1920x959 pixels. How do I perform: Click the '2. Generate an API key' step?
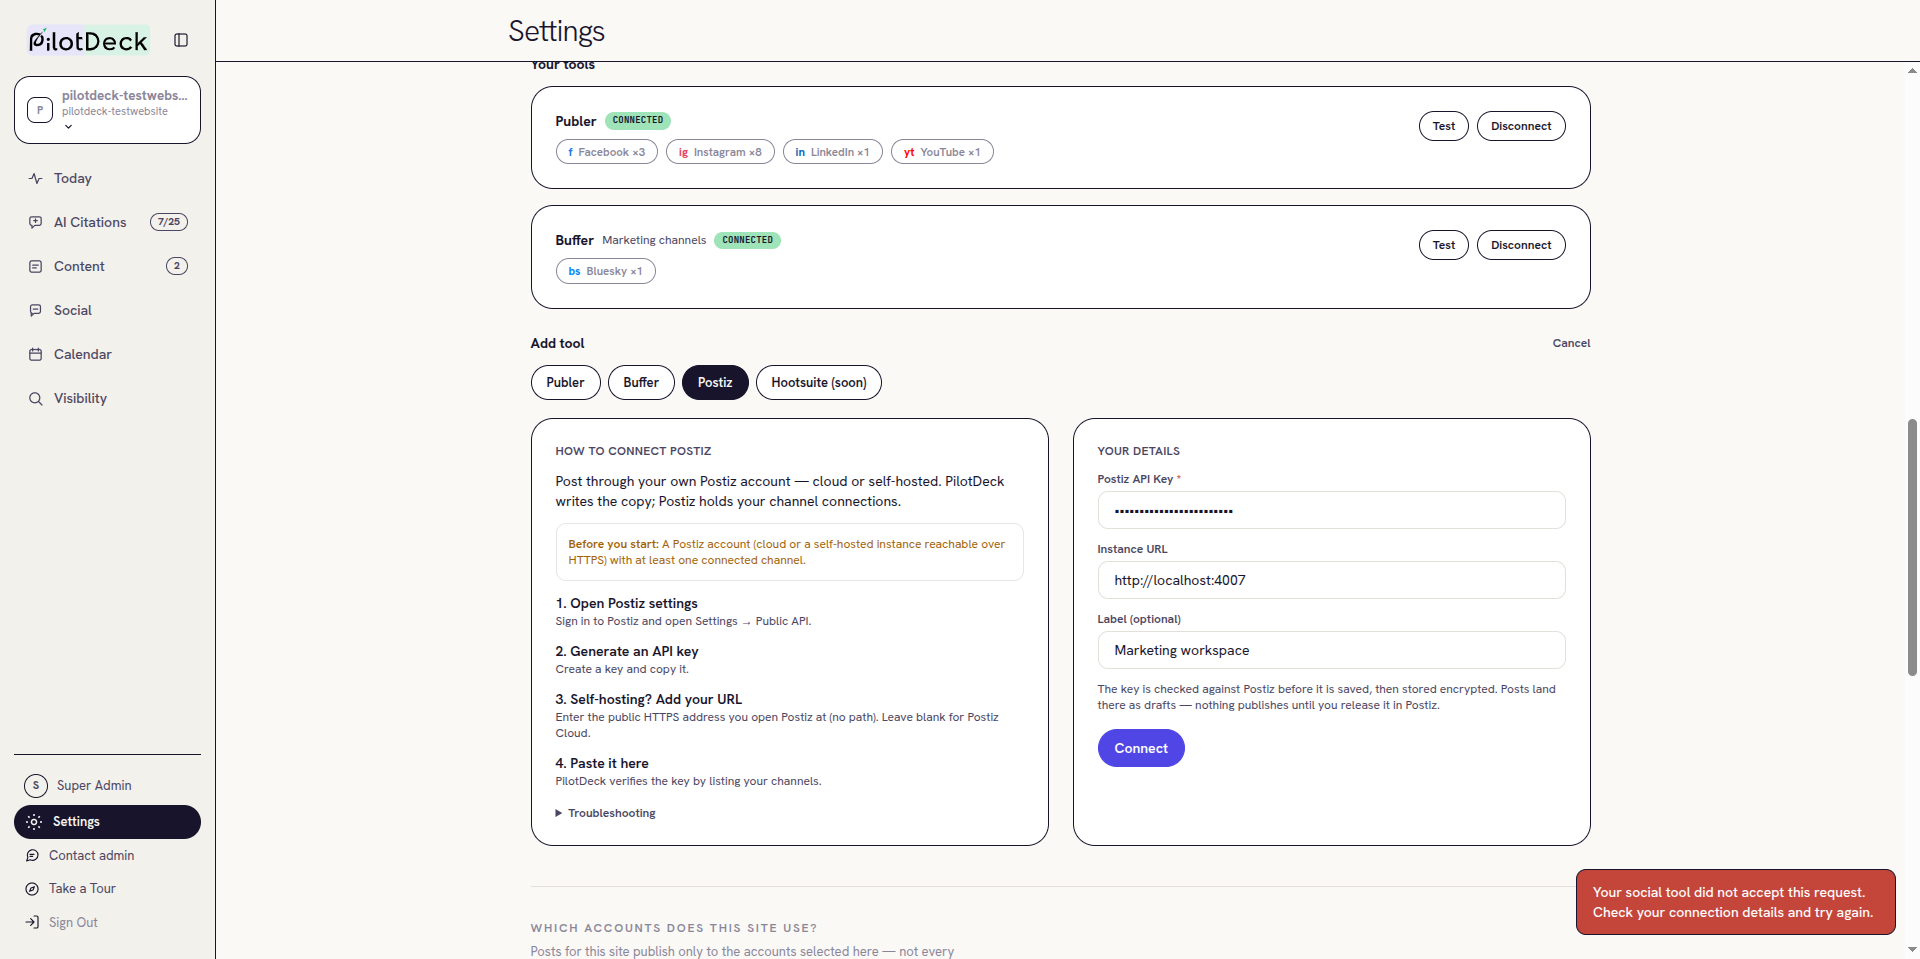click(626, 651)
